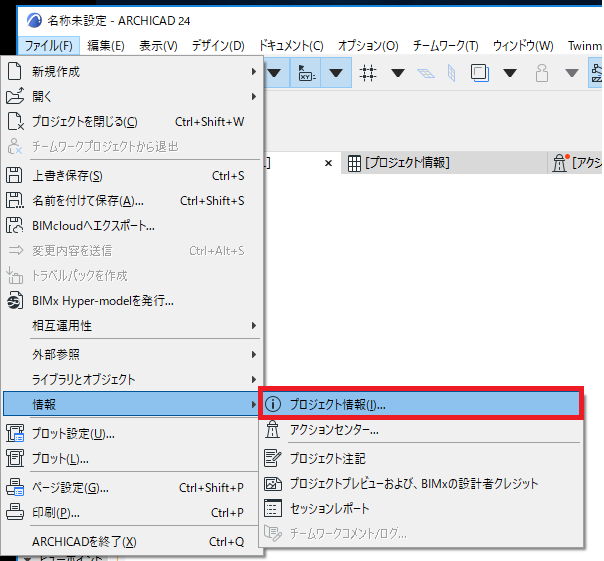Screen dimensions: 604x561
Task: Click the 印刷 printer icon
Action: point(15,512)
